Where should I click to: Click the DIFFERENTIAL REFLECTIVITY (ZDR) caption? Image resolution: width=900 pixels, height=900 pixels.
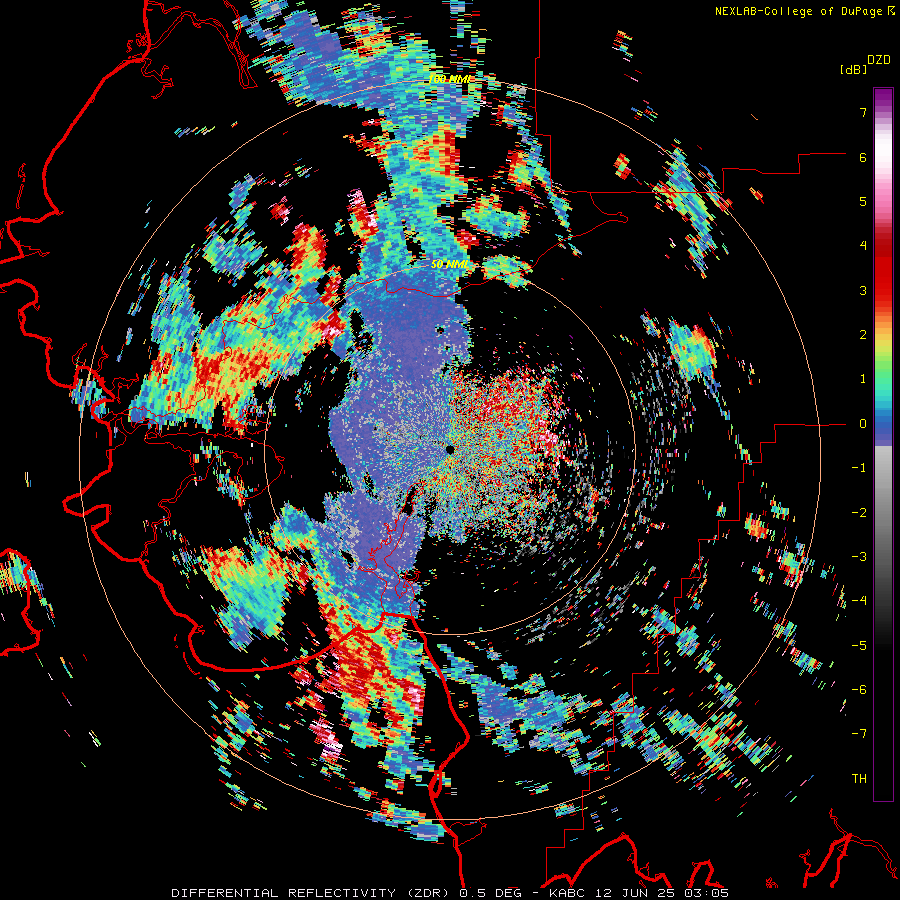pos(312,893)
